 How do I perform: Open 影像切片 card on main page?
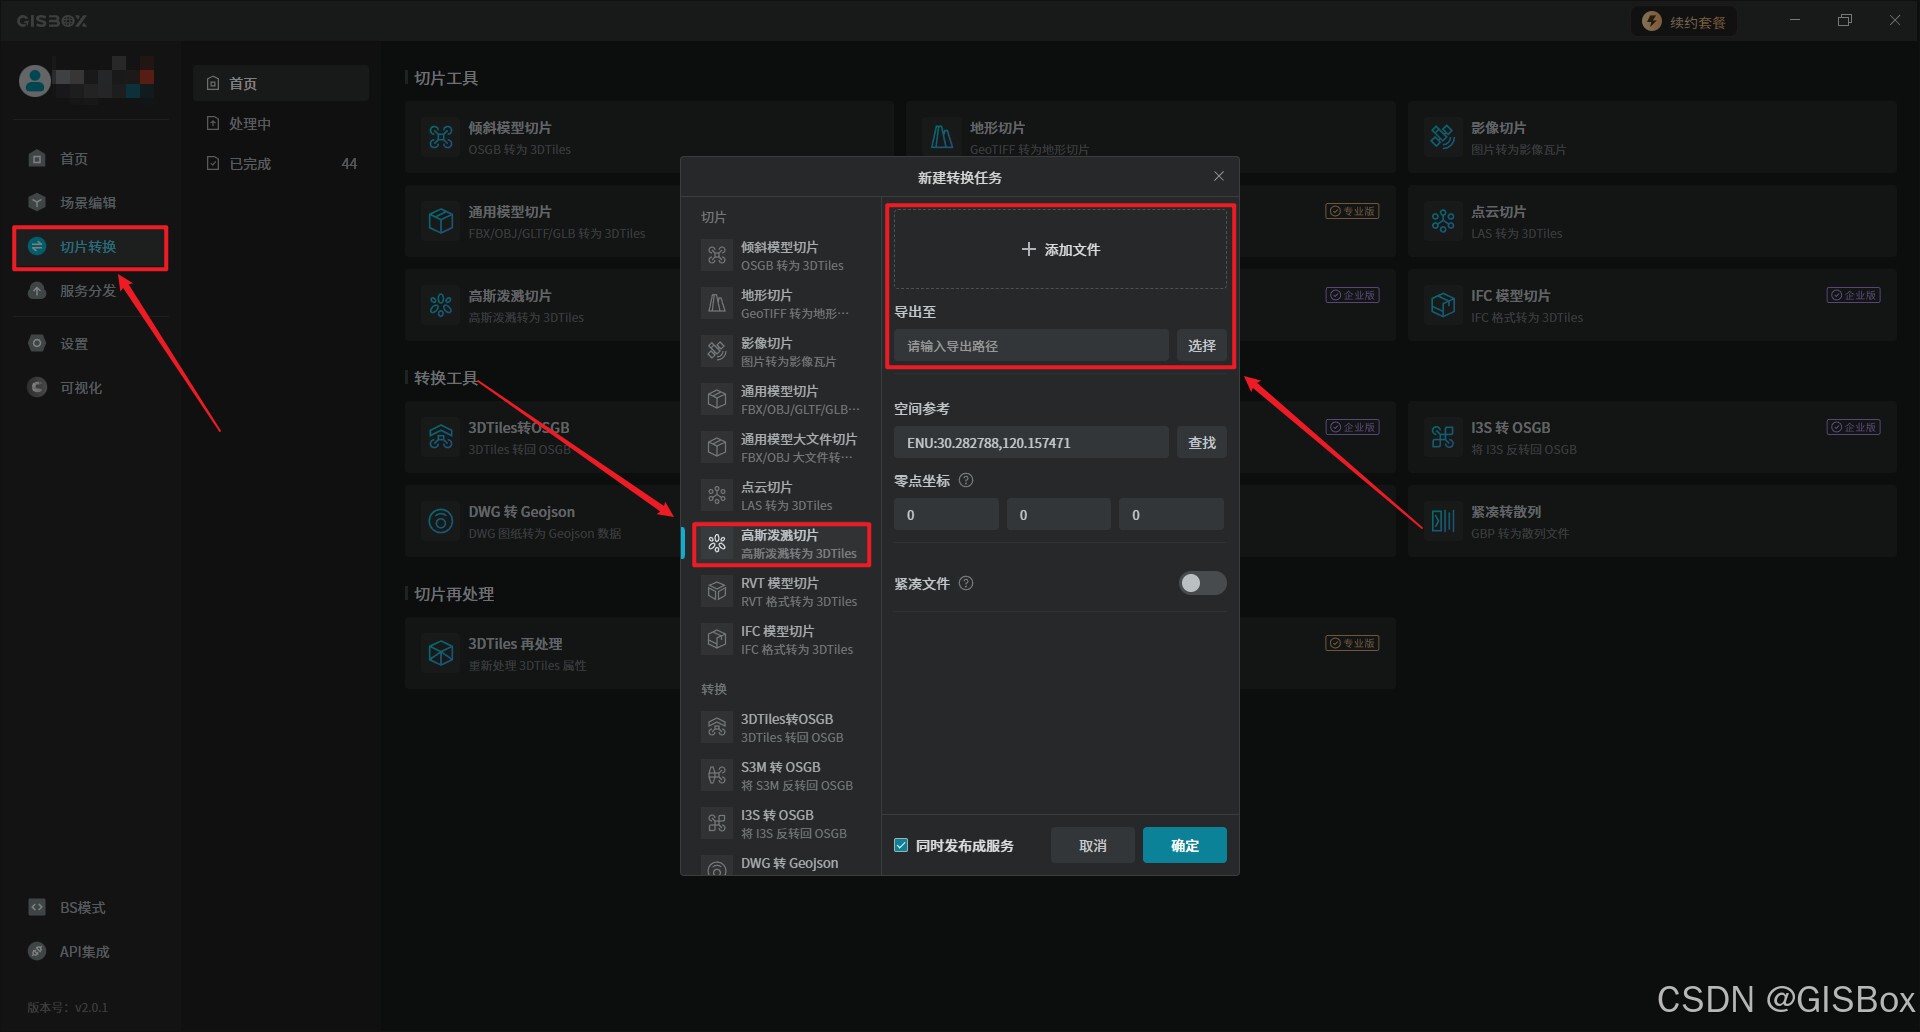1652,137
